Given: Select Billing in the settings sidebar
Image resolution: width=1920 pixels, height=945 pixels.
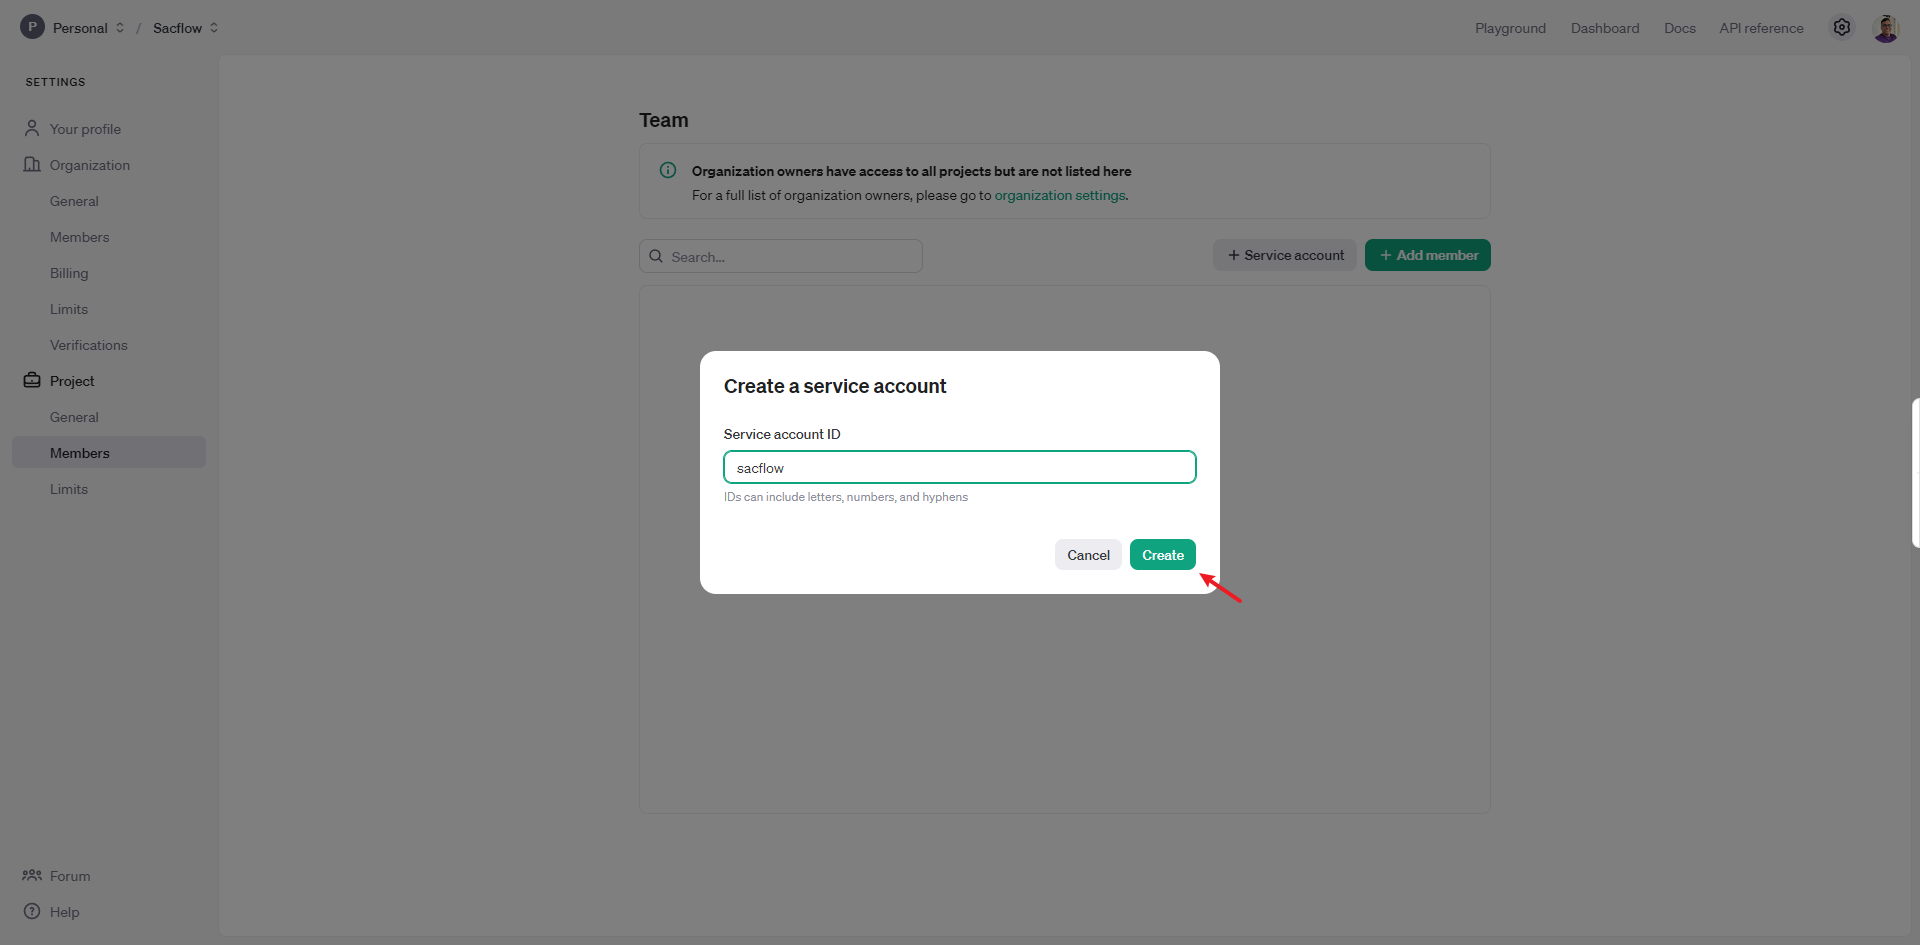Looking at the screenshot, I should 69,273.
